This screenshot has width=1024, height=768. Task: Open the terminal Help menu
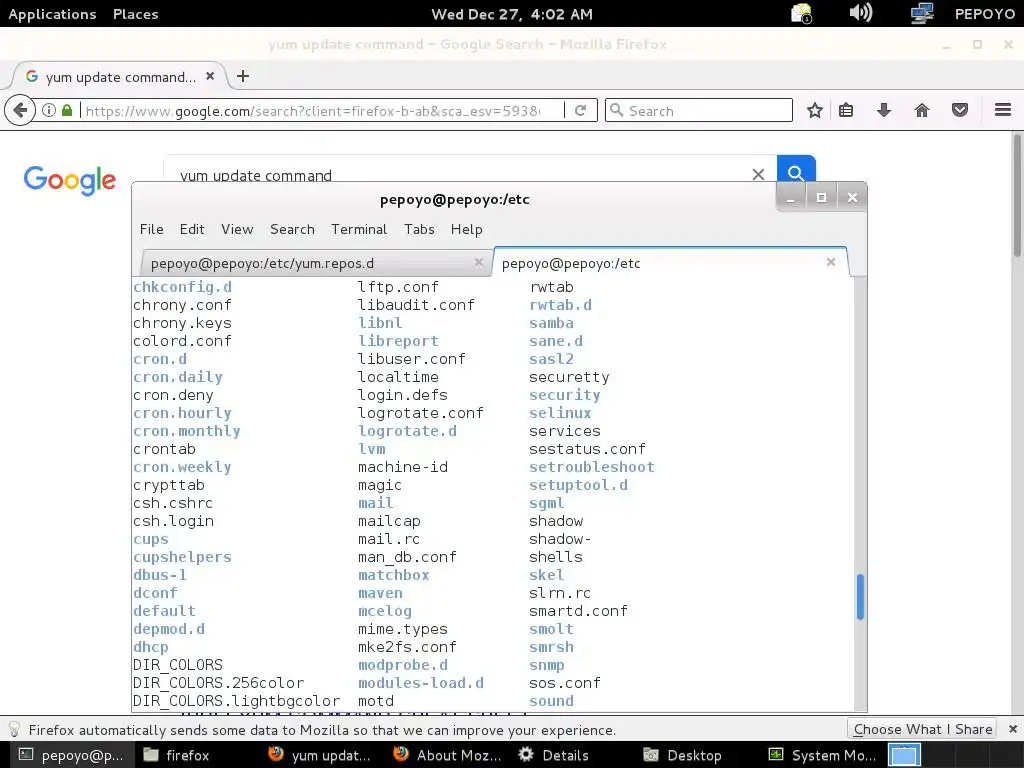point(466,229)
